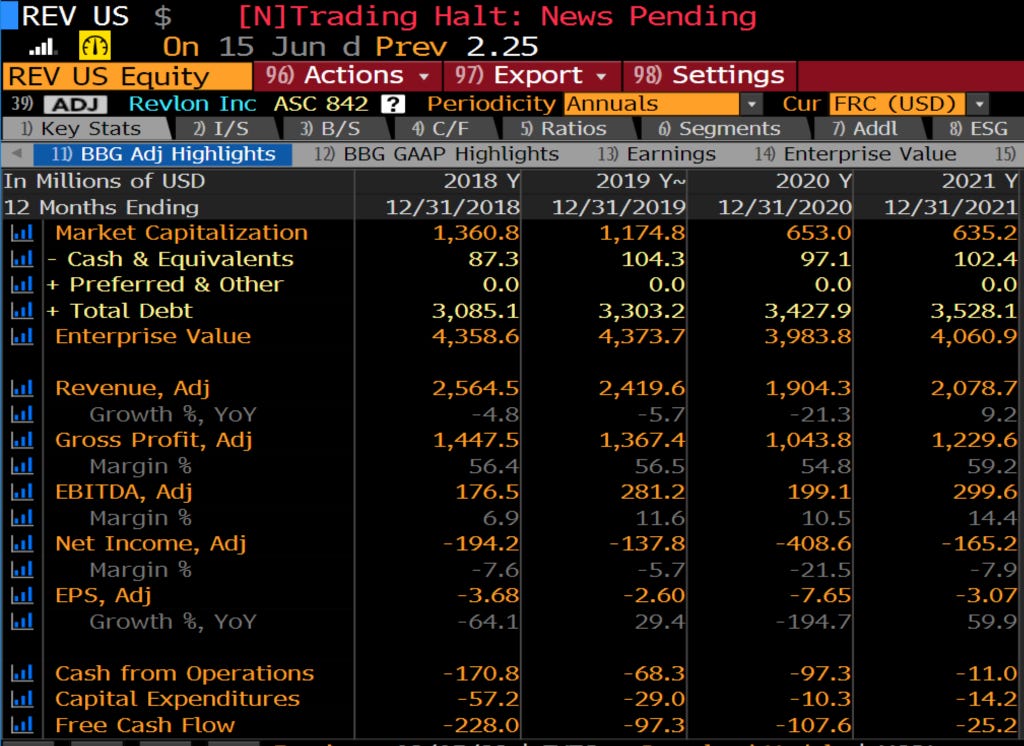Image resolution: width=1024 pixels, height=746 pixels.
Task: Click the Trading Halt: News Pending notice
Action: (497, 16)
